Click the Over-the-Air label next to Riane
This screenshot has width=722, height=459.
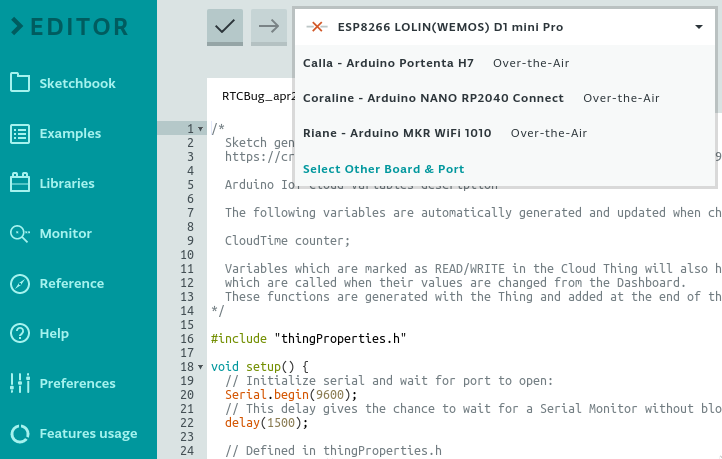click(x=549, y=133)
